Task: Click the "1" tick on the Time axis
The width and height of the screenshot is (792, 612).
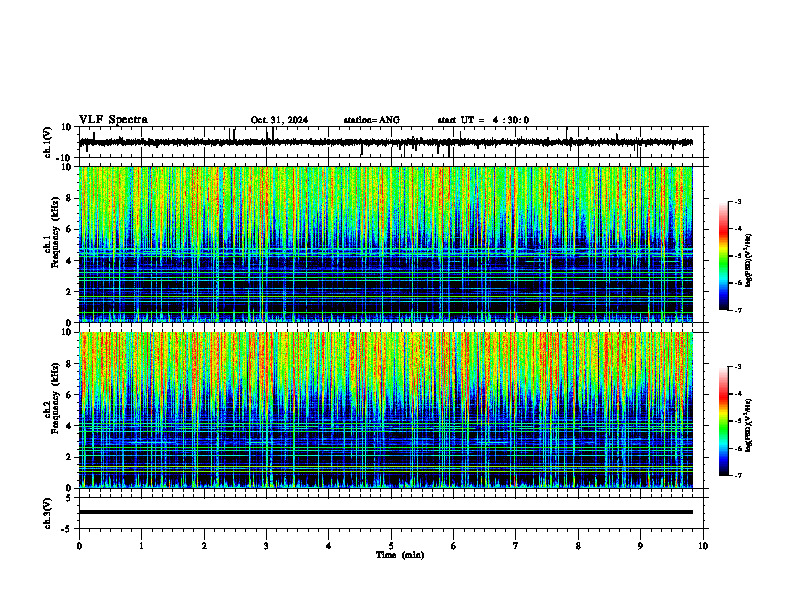Action: tap(141, 546)
